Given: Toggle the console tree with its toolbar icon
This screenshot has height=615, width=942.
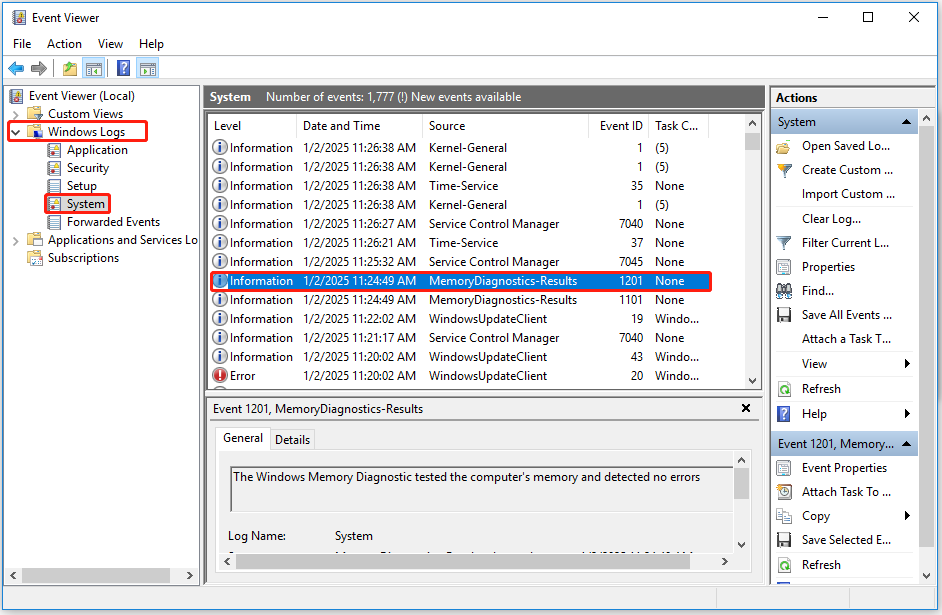Looking at the screenshot, I should point(92,68).
